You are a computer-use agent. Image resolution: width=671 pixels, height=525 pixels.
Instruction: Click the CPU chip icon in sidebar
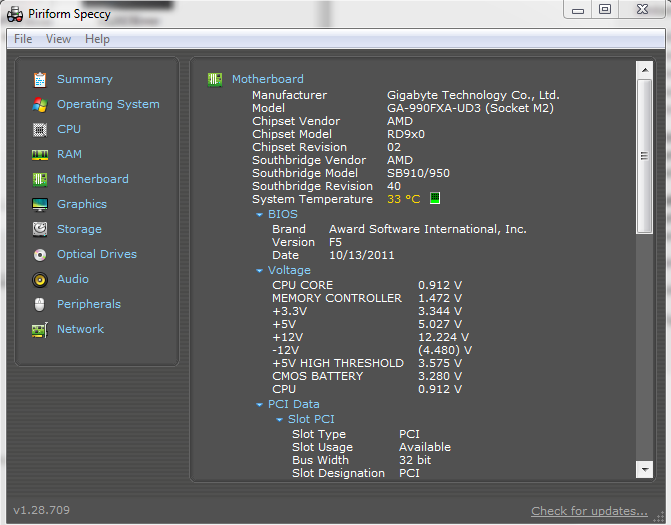point(40,130)
